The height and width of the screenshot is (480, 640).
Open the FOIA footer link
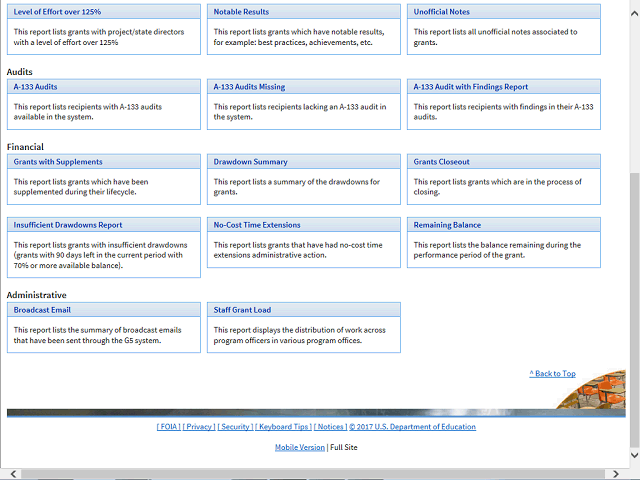169,427
